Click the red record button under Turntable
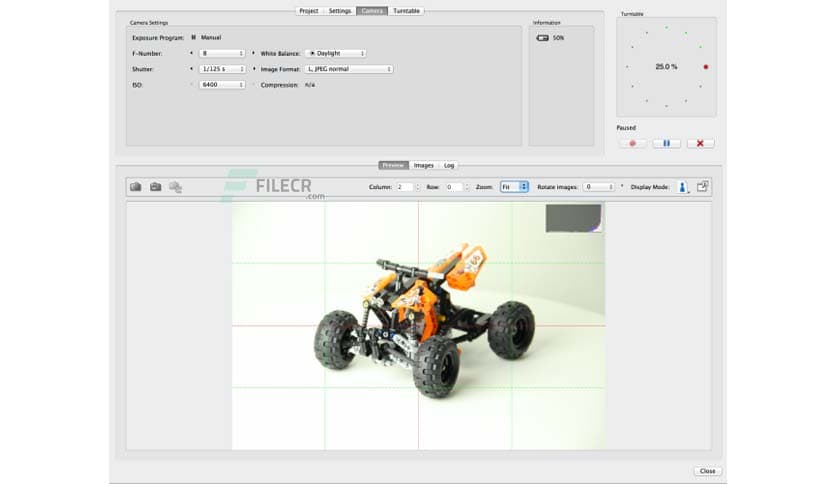The width and height of the screenshot is (836, 484). pyautogui.click(x=632, y=143)
